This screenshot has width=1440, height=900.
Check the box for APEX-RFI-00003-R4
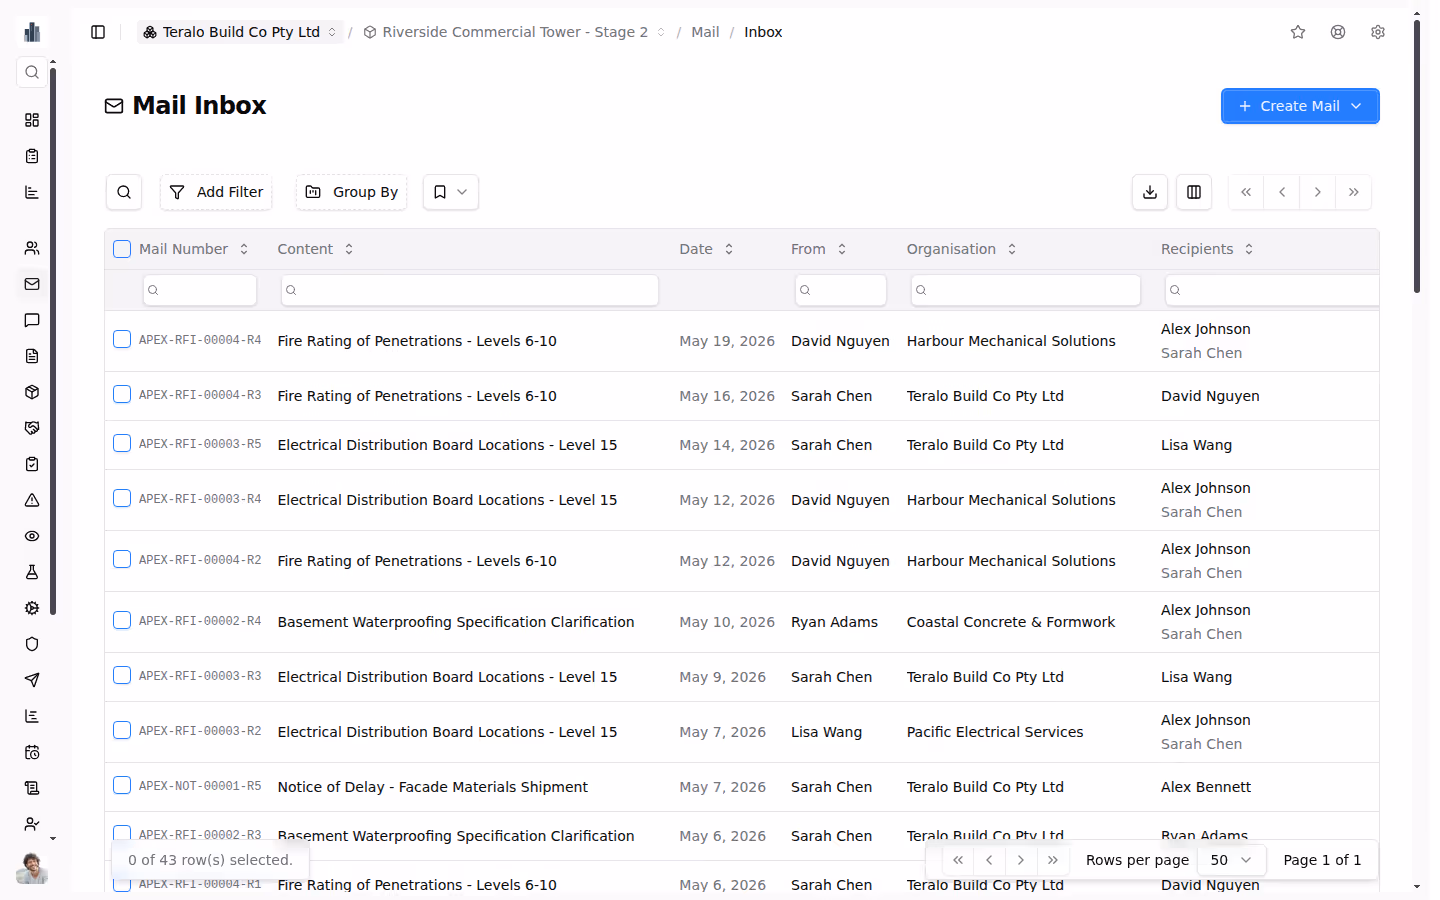[122, 498]
